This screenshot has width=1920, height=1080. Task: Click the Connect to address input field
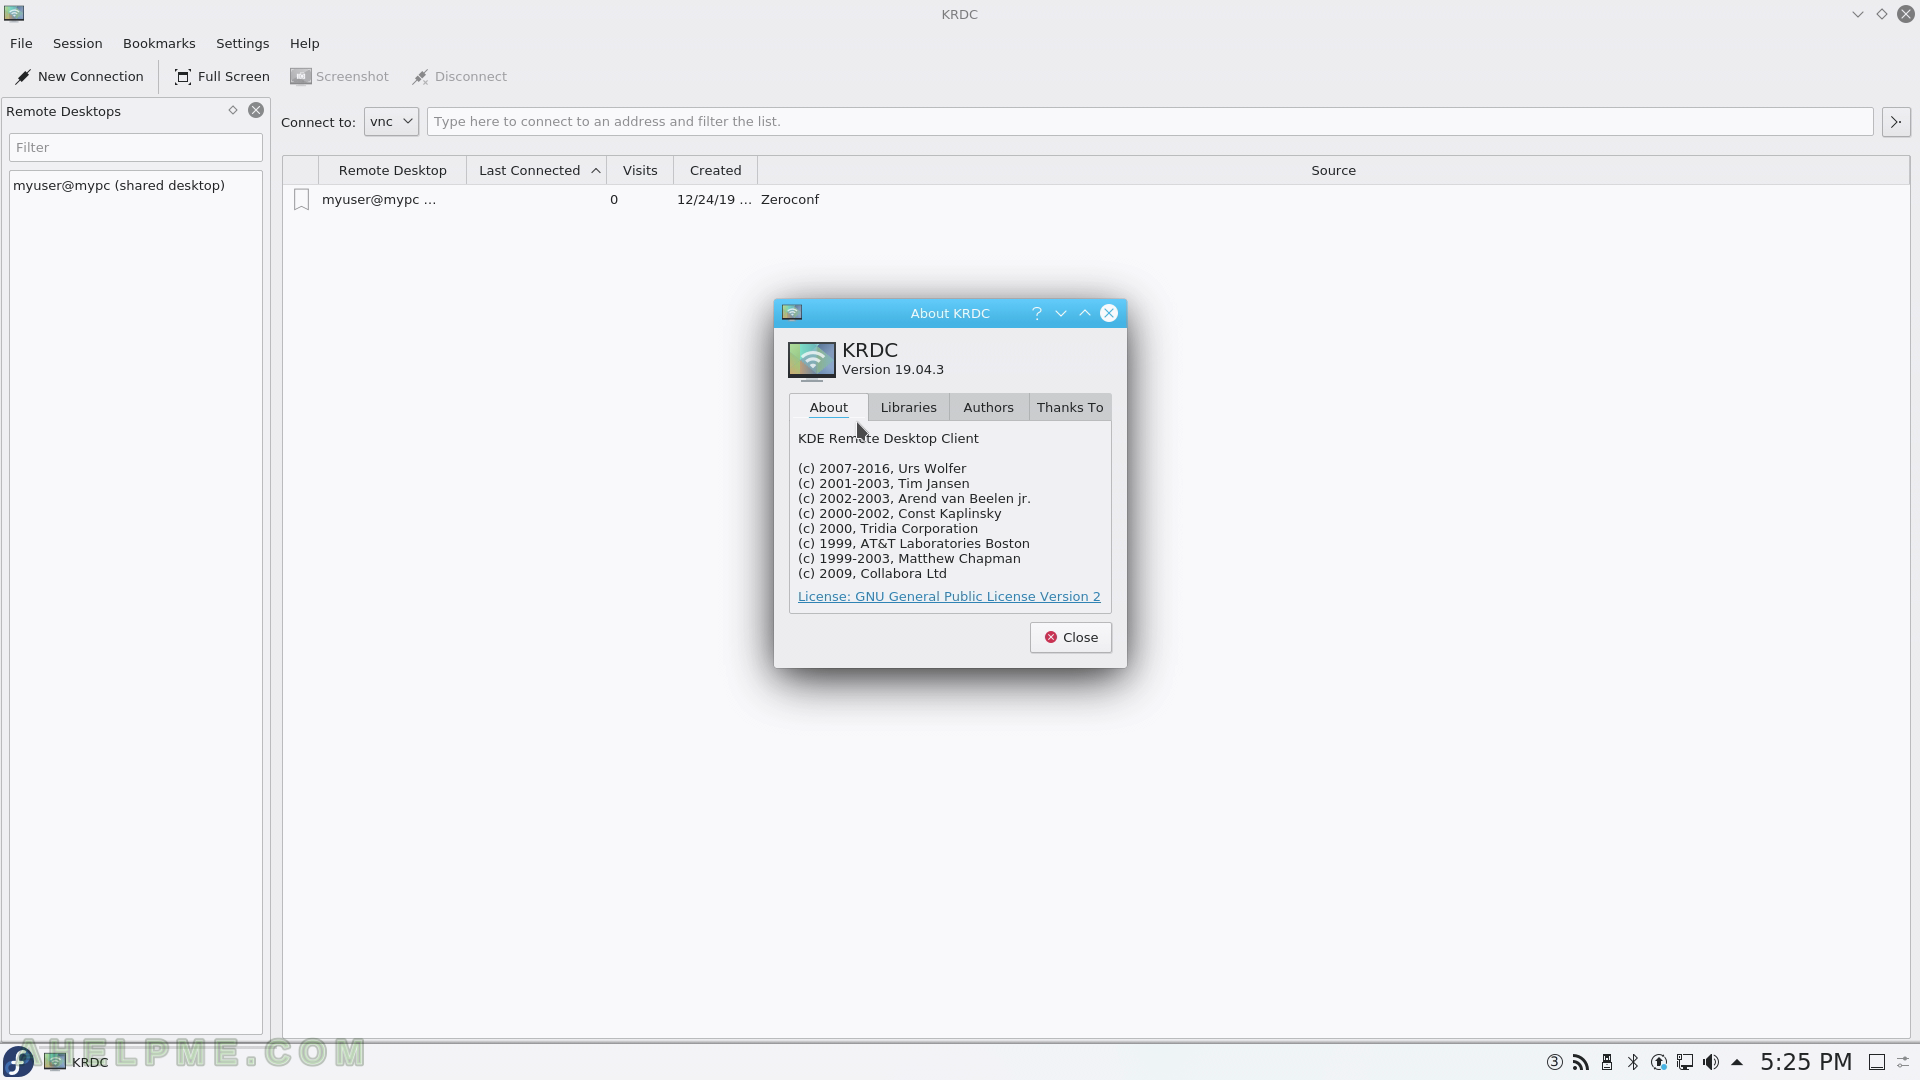[1150, 122]
